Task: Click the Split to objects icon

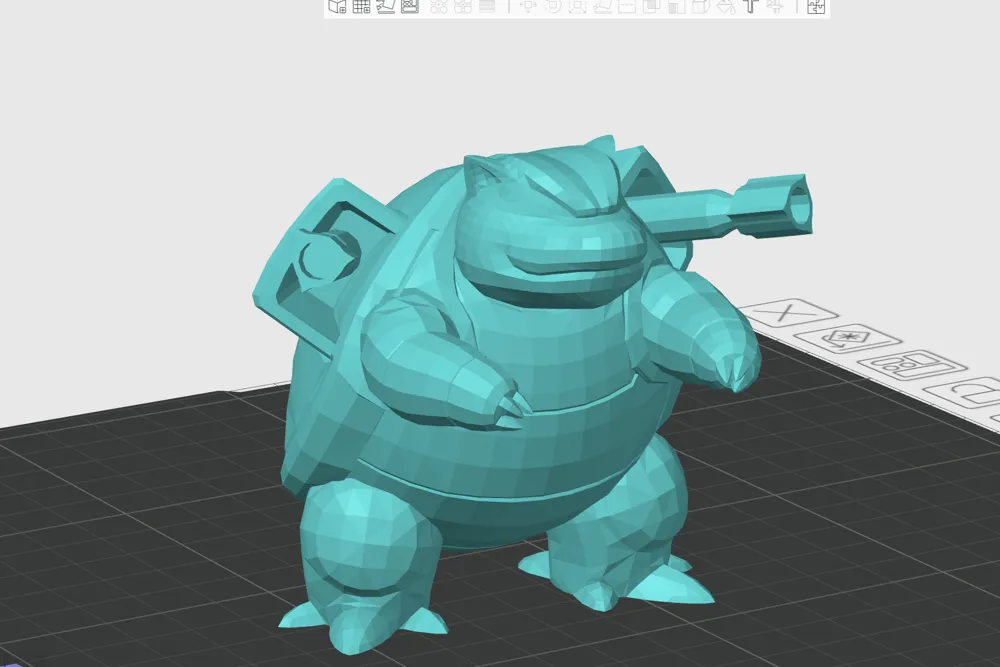Action: pyautogui.click(x=439, y=6)
